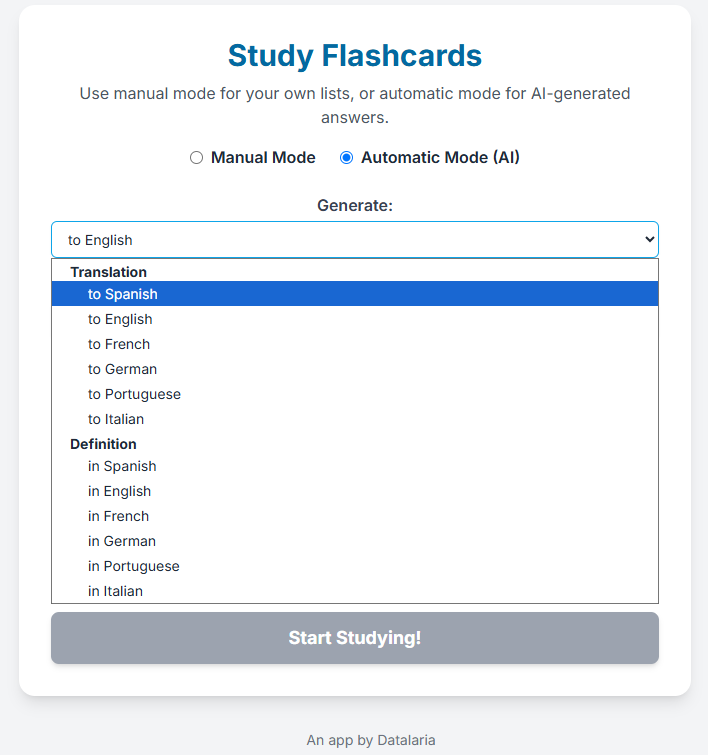Screen dimensions: 708x755
Task: Choose 'in Spanish' definition option
Action: point(122,466)
